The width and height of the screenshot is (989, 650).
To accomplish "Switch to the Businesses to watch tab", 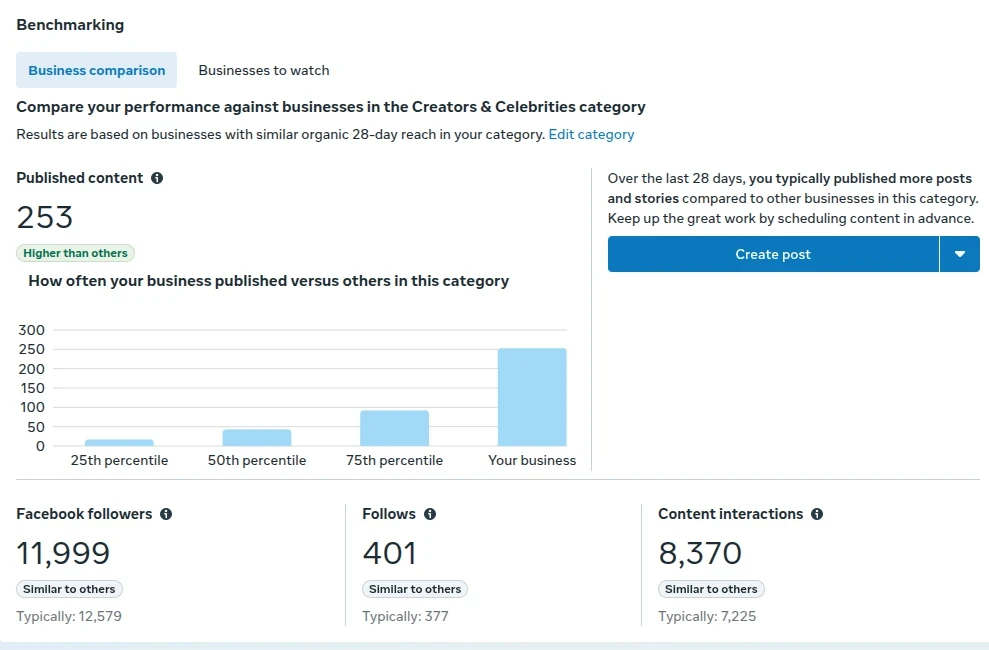I will pyautogui.click(x=264, y=71).
